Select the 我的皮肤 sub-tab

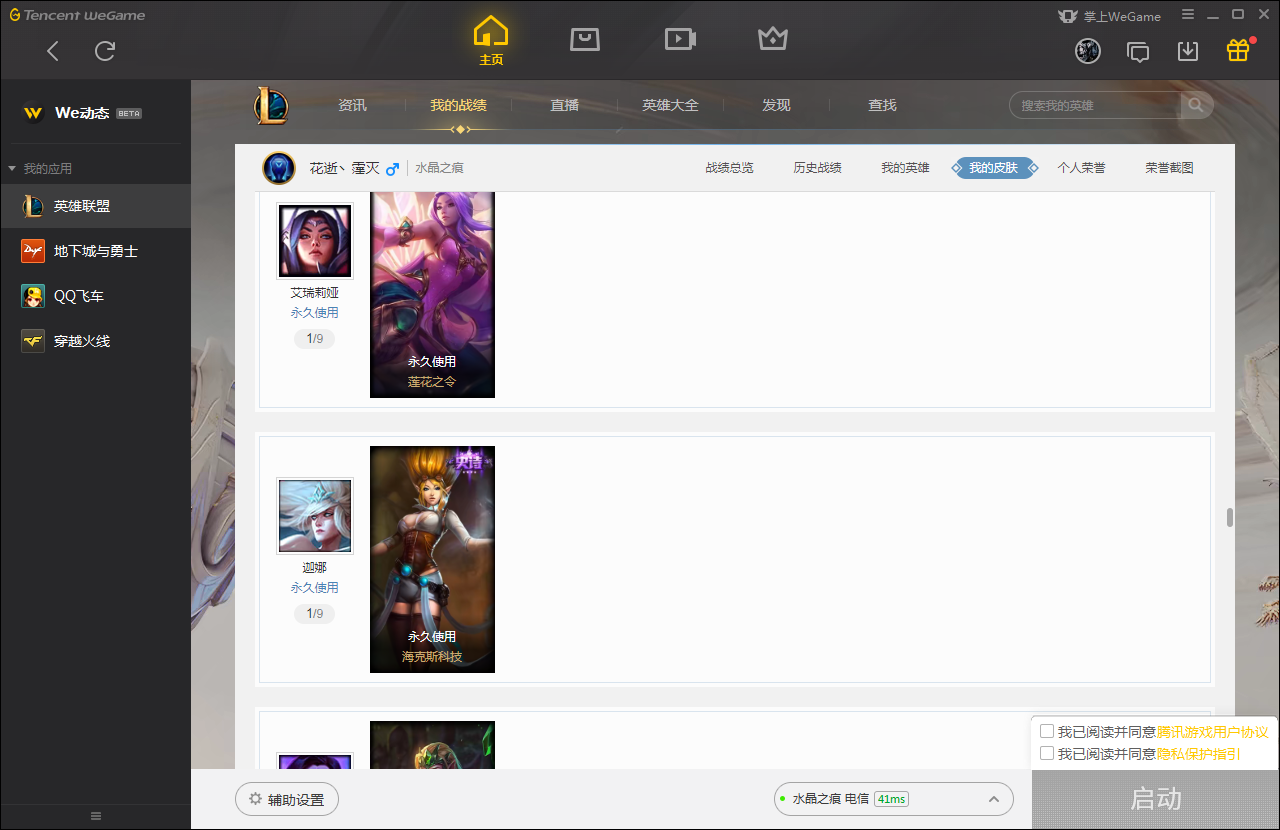[x=993, y=168]
